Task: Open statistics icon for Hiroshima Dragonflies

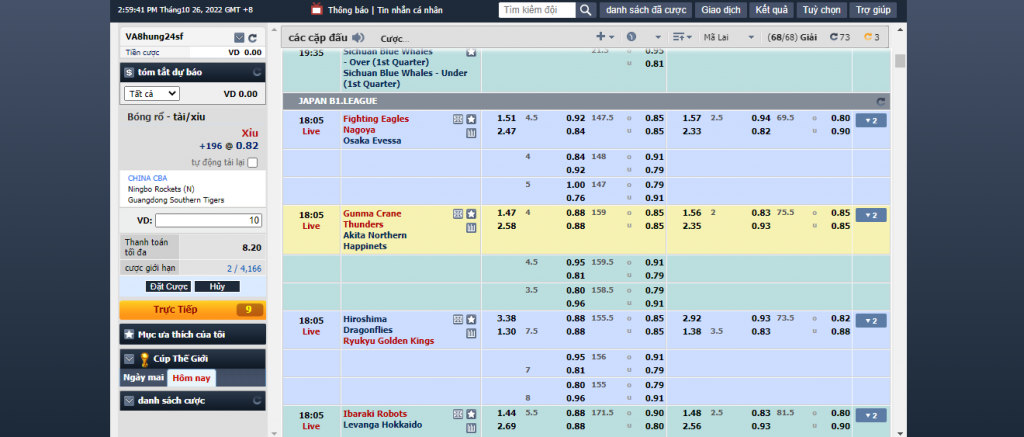Action: tap(458, 319)
